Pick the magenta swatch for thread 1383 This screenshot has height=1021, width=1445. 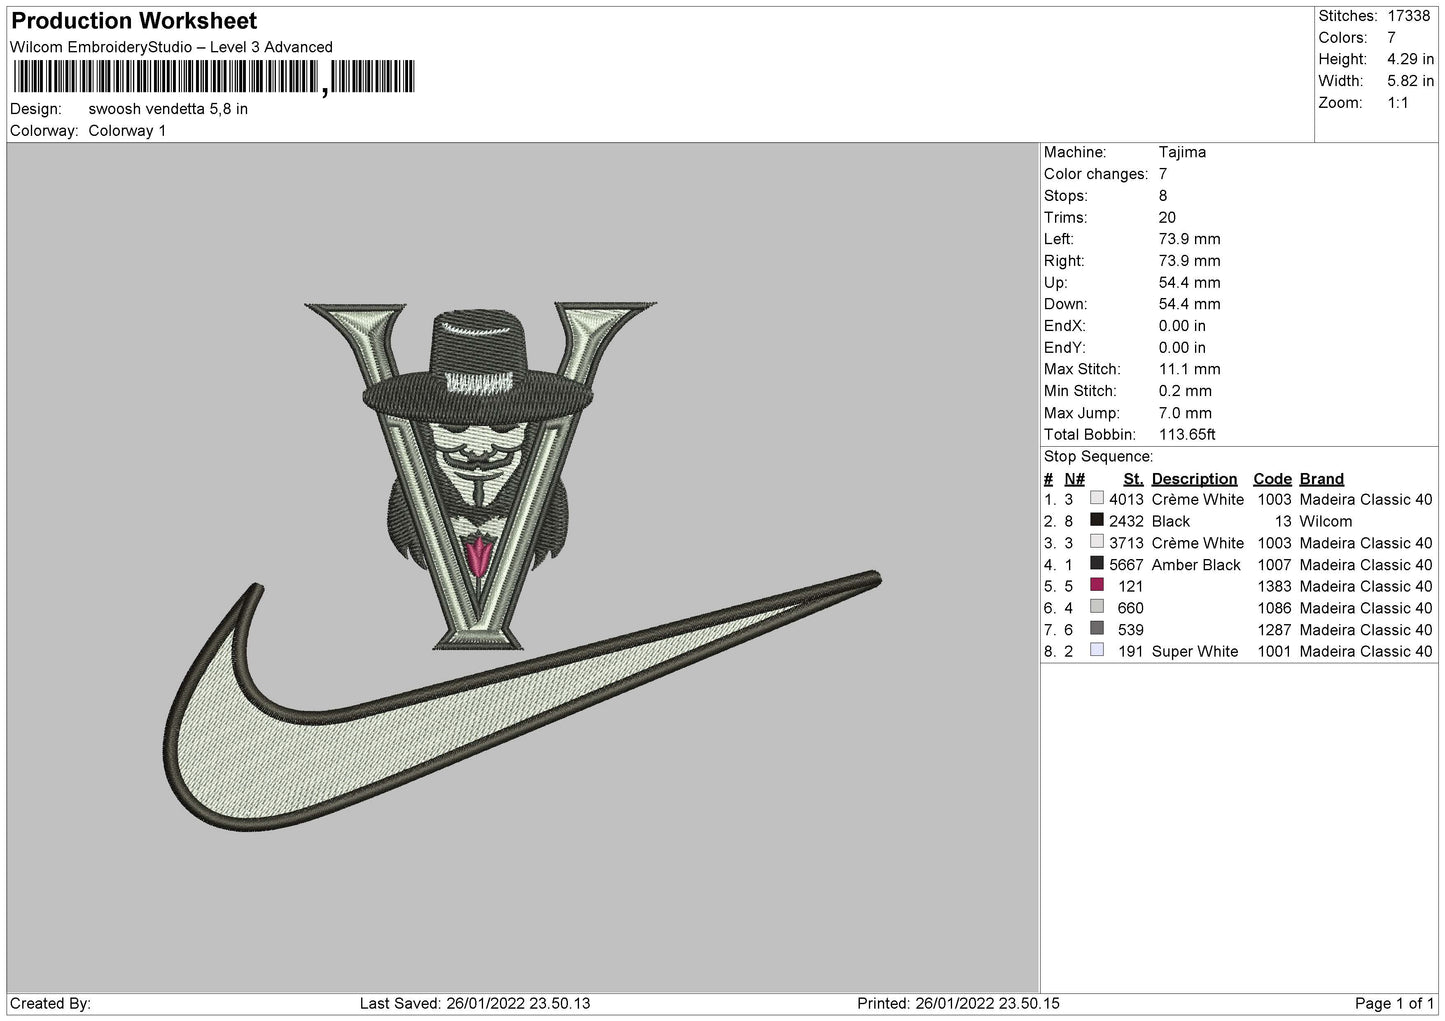pyautogui.click(x=1097, y=586)
